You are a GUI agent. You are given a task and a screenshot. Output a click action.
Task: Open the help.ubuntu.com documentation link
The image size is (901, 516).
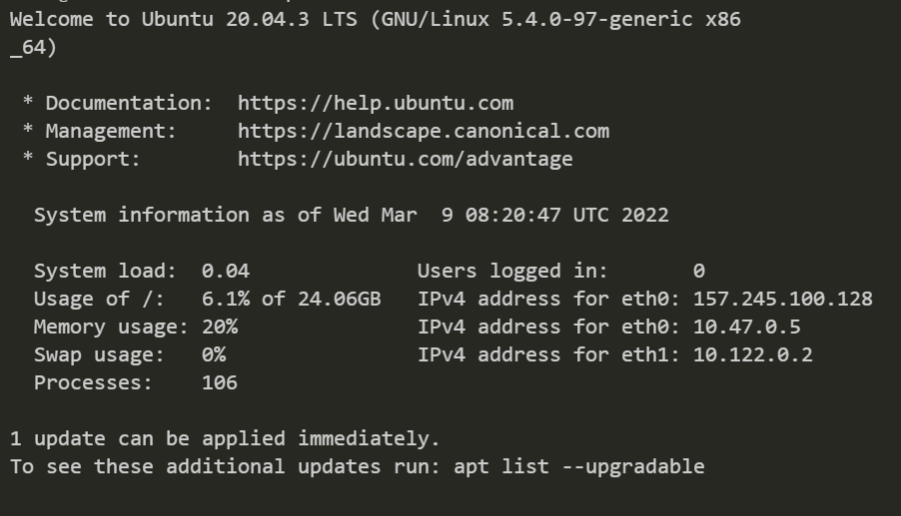375,103
